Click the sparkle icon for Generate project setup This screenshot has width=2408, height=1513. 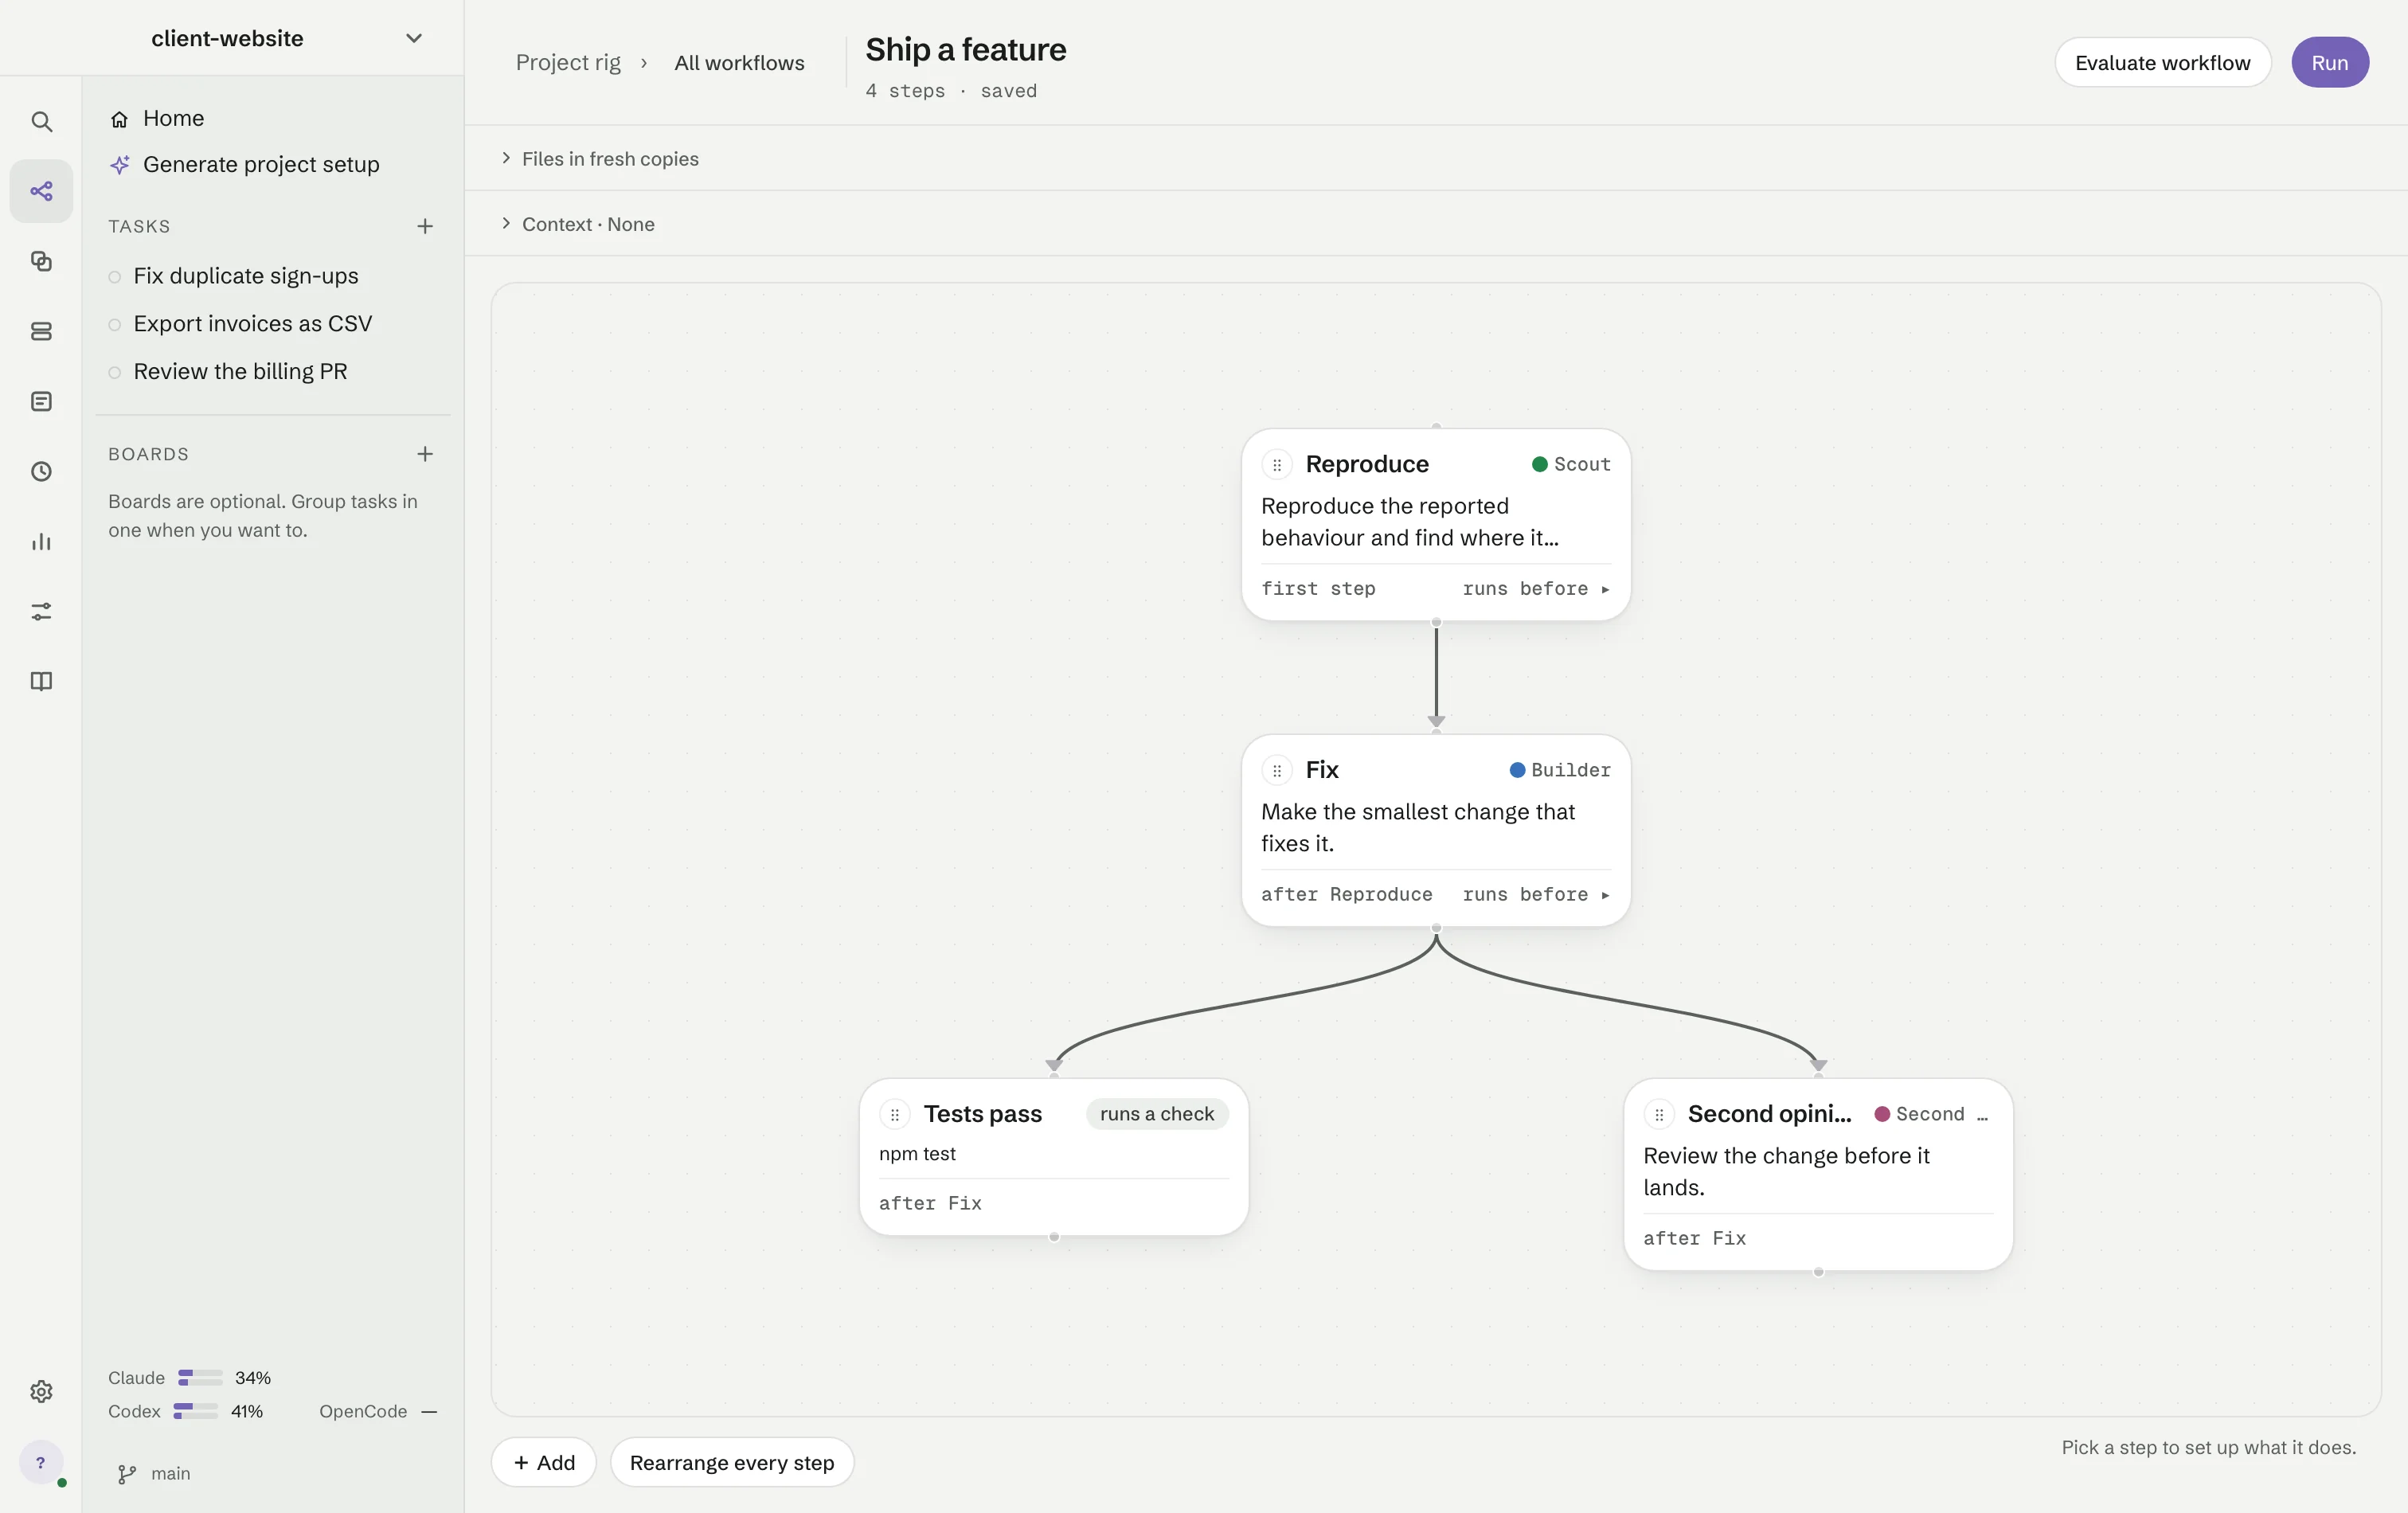(119, 164)
